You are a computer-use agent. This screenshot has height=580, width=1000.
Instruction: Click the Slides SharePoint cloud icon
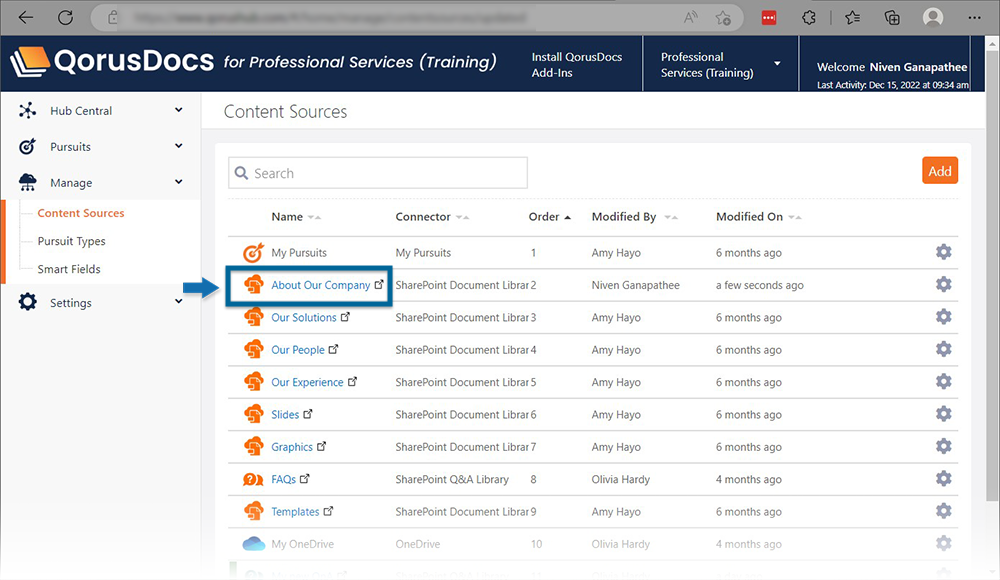pos(253,414)
